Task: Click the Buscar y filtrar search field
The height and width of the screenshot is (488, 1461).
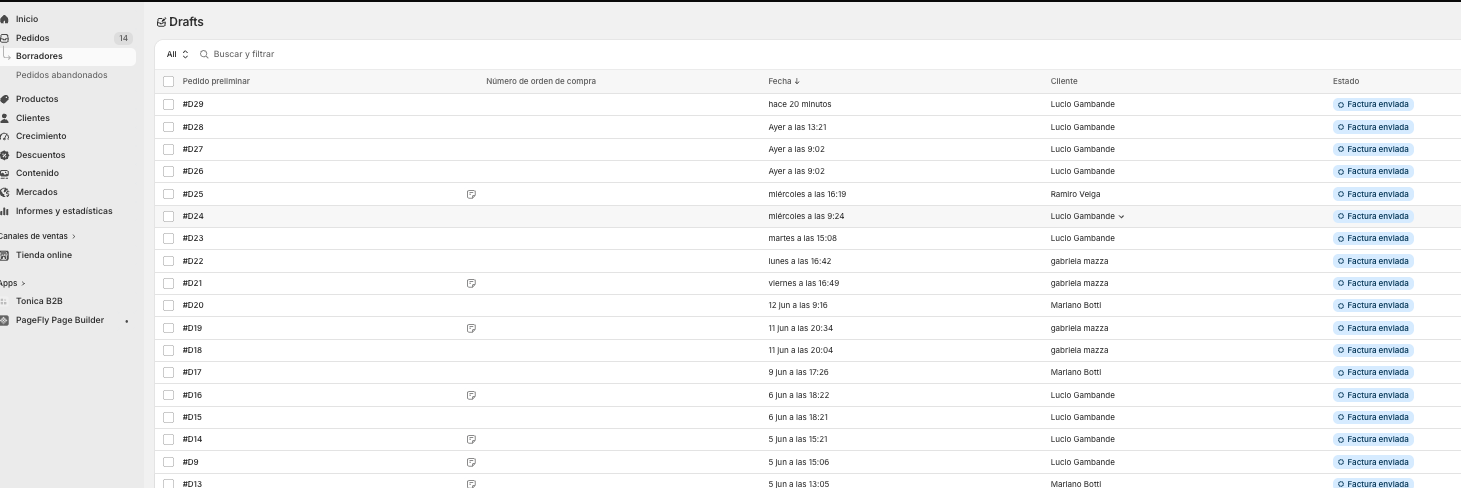Action: tap(244, 54)
